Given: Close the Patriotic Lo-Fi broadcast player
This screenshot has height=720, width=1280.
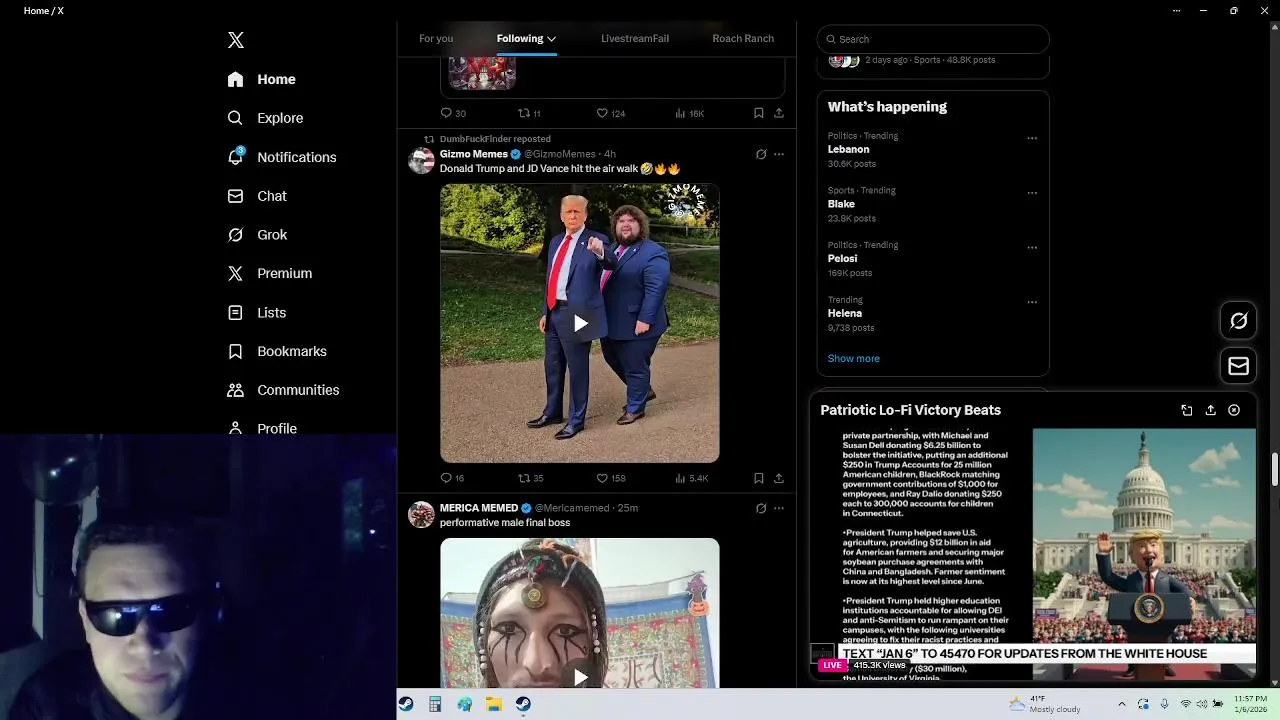Looking at the screenshot, I should click(1234, 410).
